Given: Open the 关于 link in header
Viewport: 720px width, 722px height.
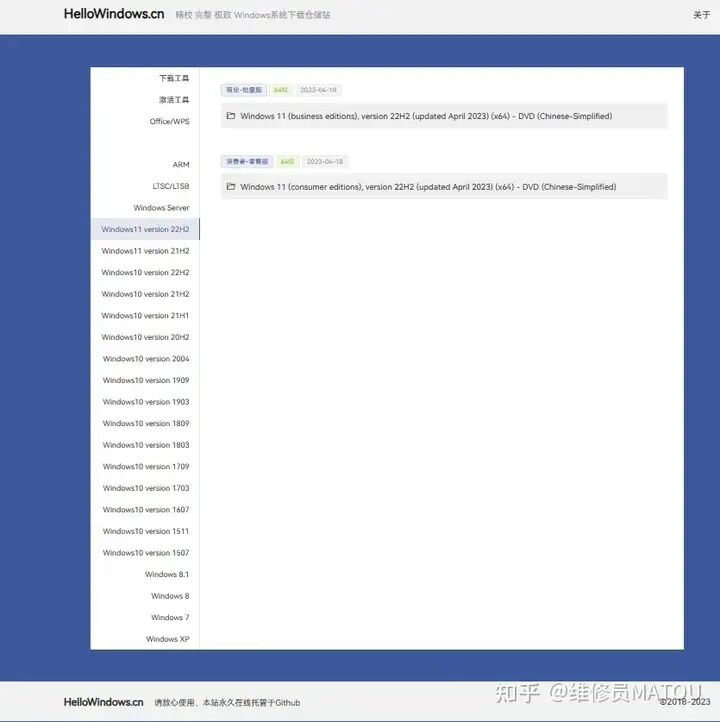Looking at the screenshot, I should (x=701, y=15).
